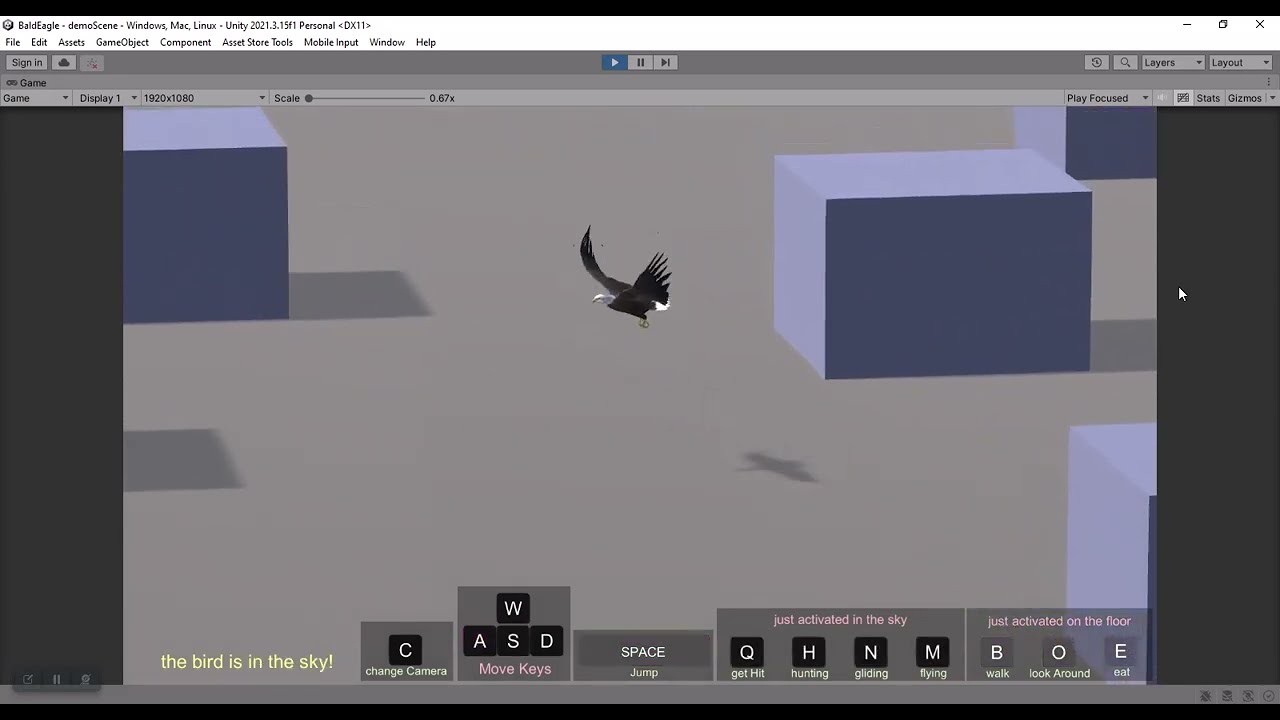Viewport: 1280px width, 720px height.
Task: Click the first status bar icon at bottom right
Action: click(x=1206, y=696)
